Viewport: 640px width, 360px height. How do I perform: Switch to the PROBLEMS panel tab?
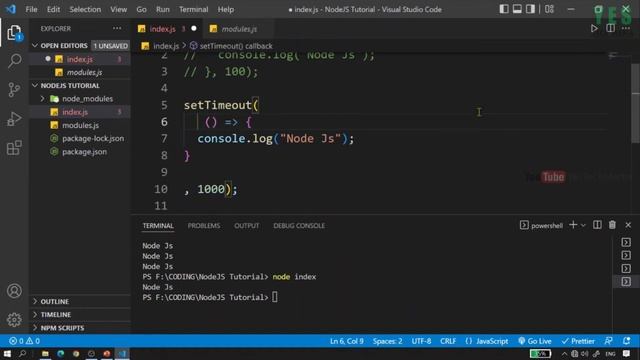204,226
